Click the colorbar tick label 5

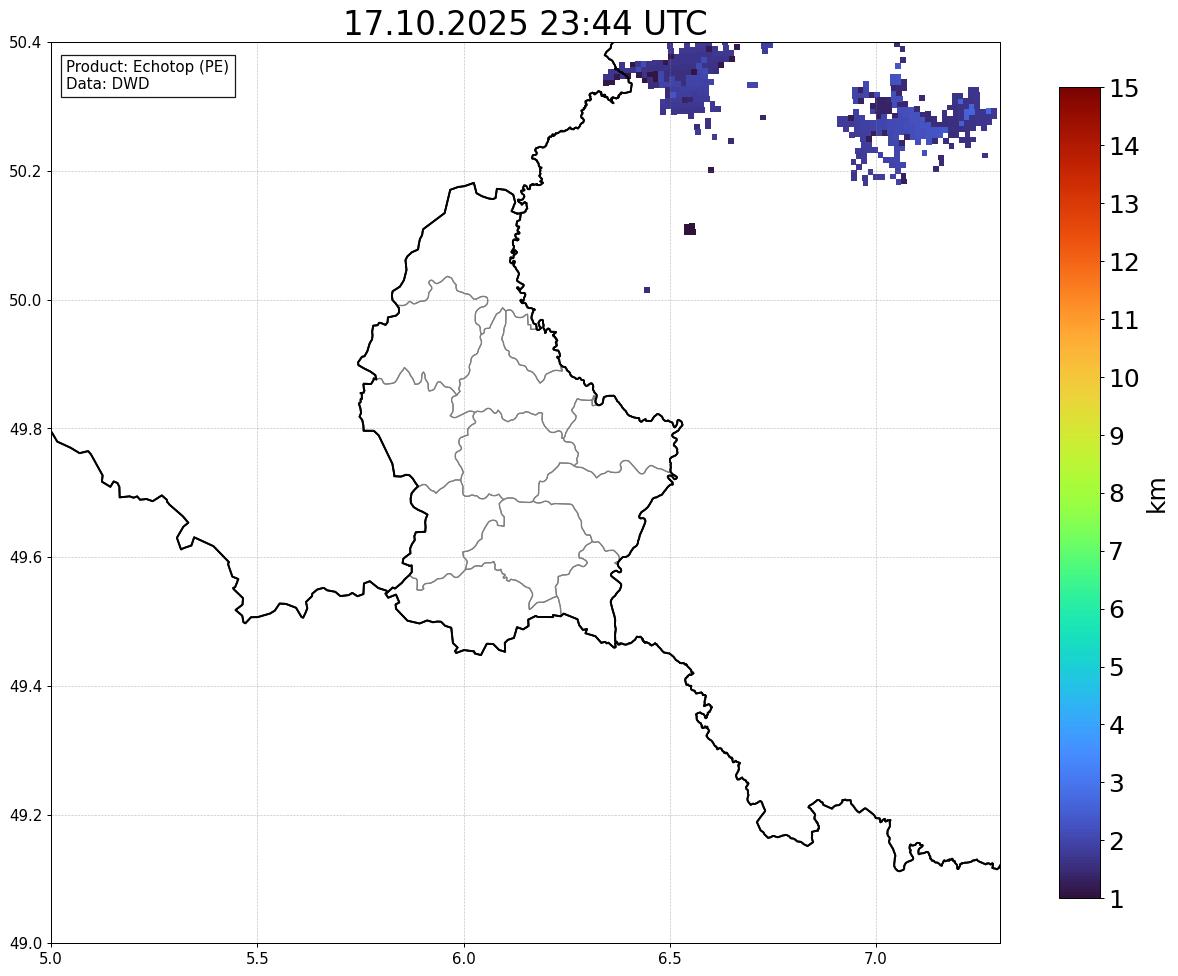pyautogui.click(x=1116, y=667)
